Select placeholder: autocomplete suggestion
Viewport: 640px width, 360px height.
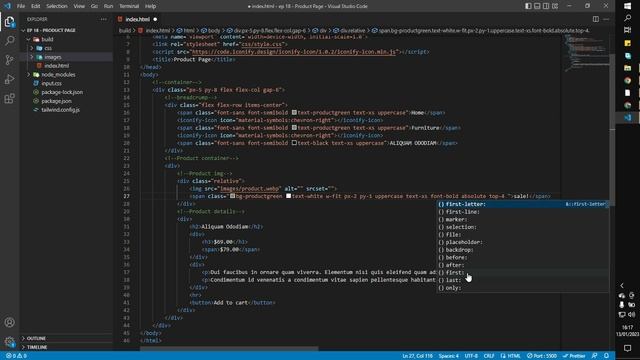tap(523, 242)
